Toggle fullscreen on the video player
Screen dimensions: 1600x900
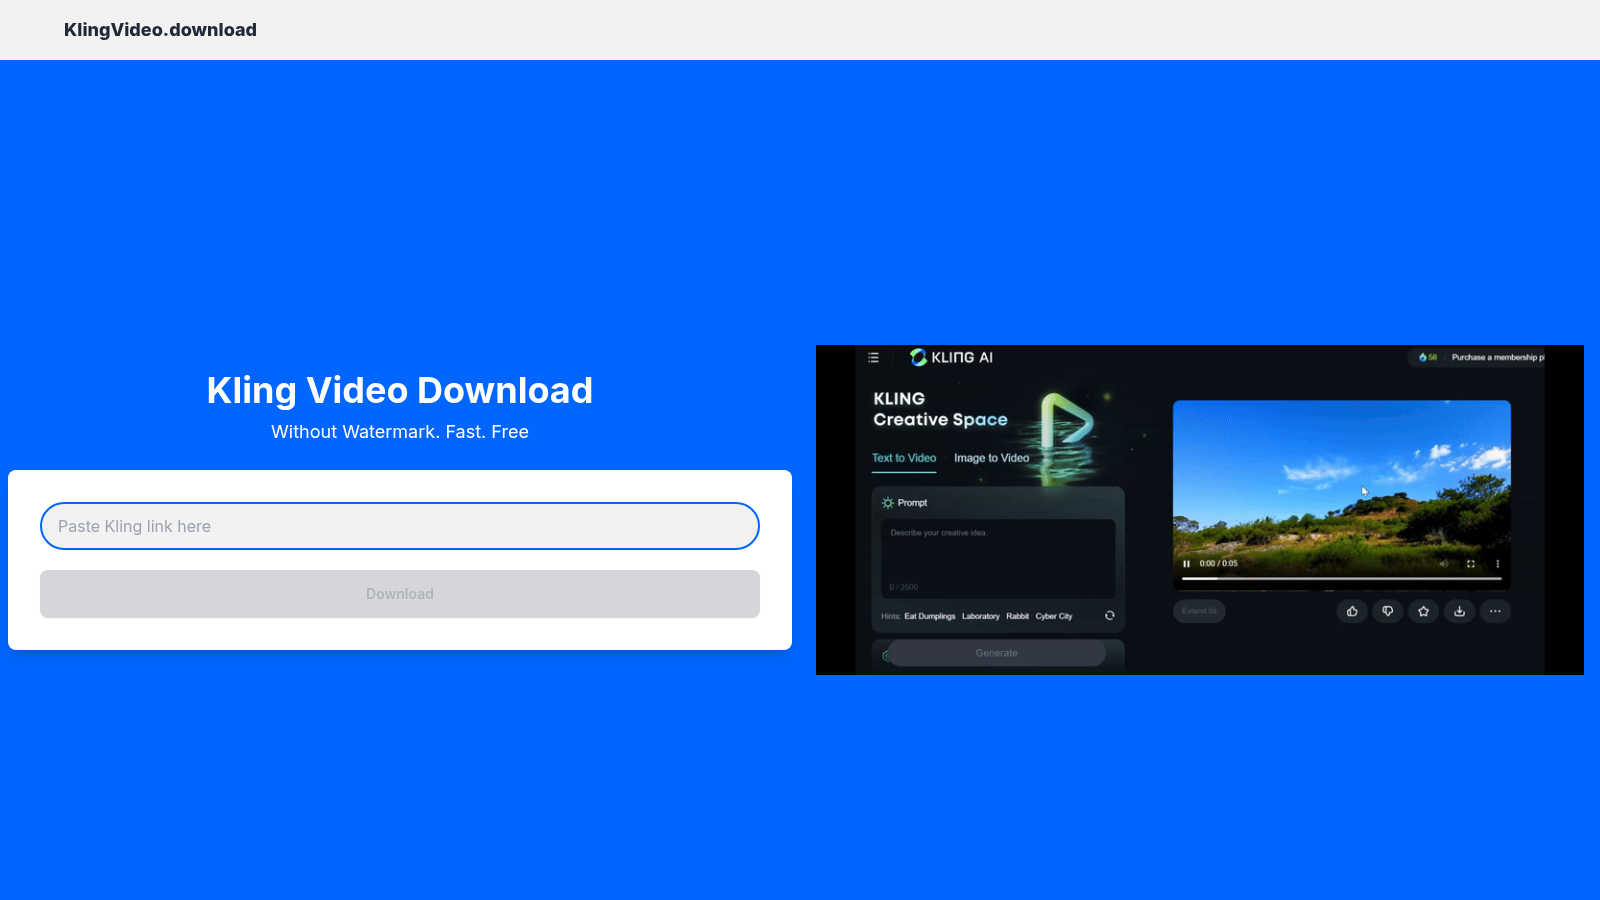coord(1471,564)
